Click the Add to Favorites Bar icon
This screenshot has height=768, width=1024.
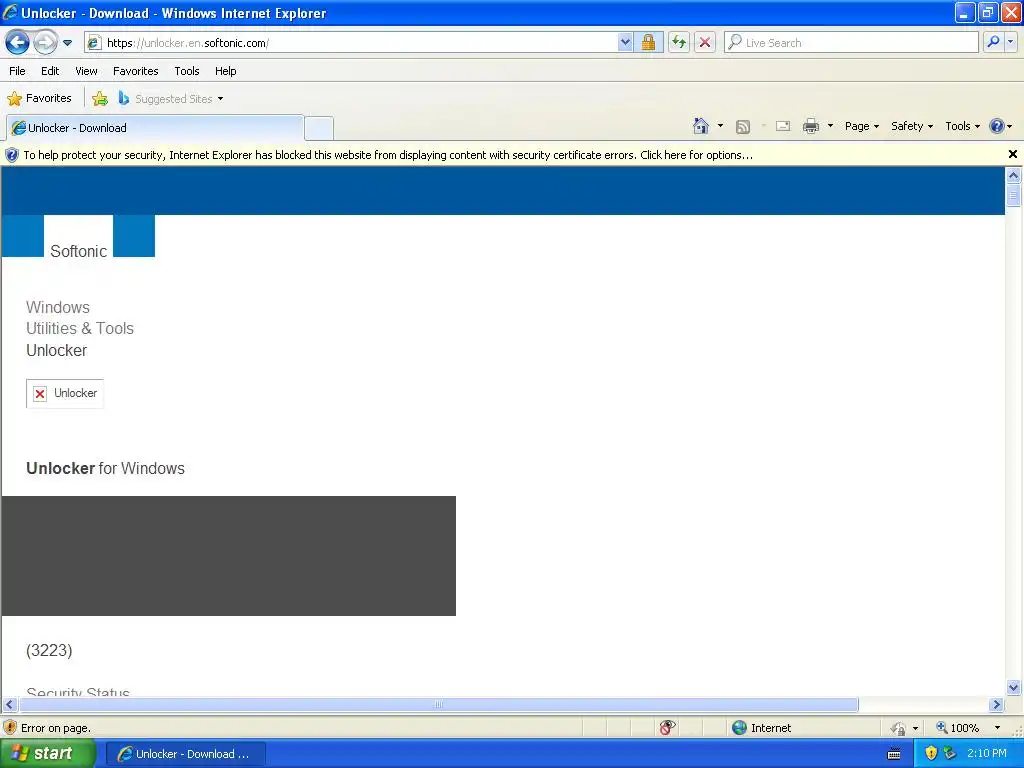coord(100,99)
